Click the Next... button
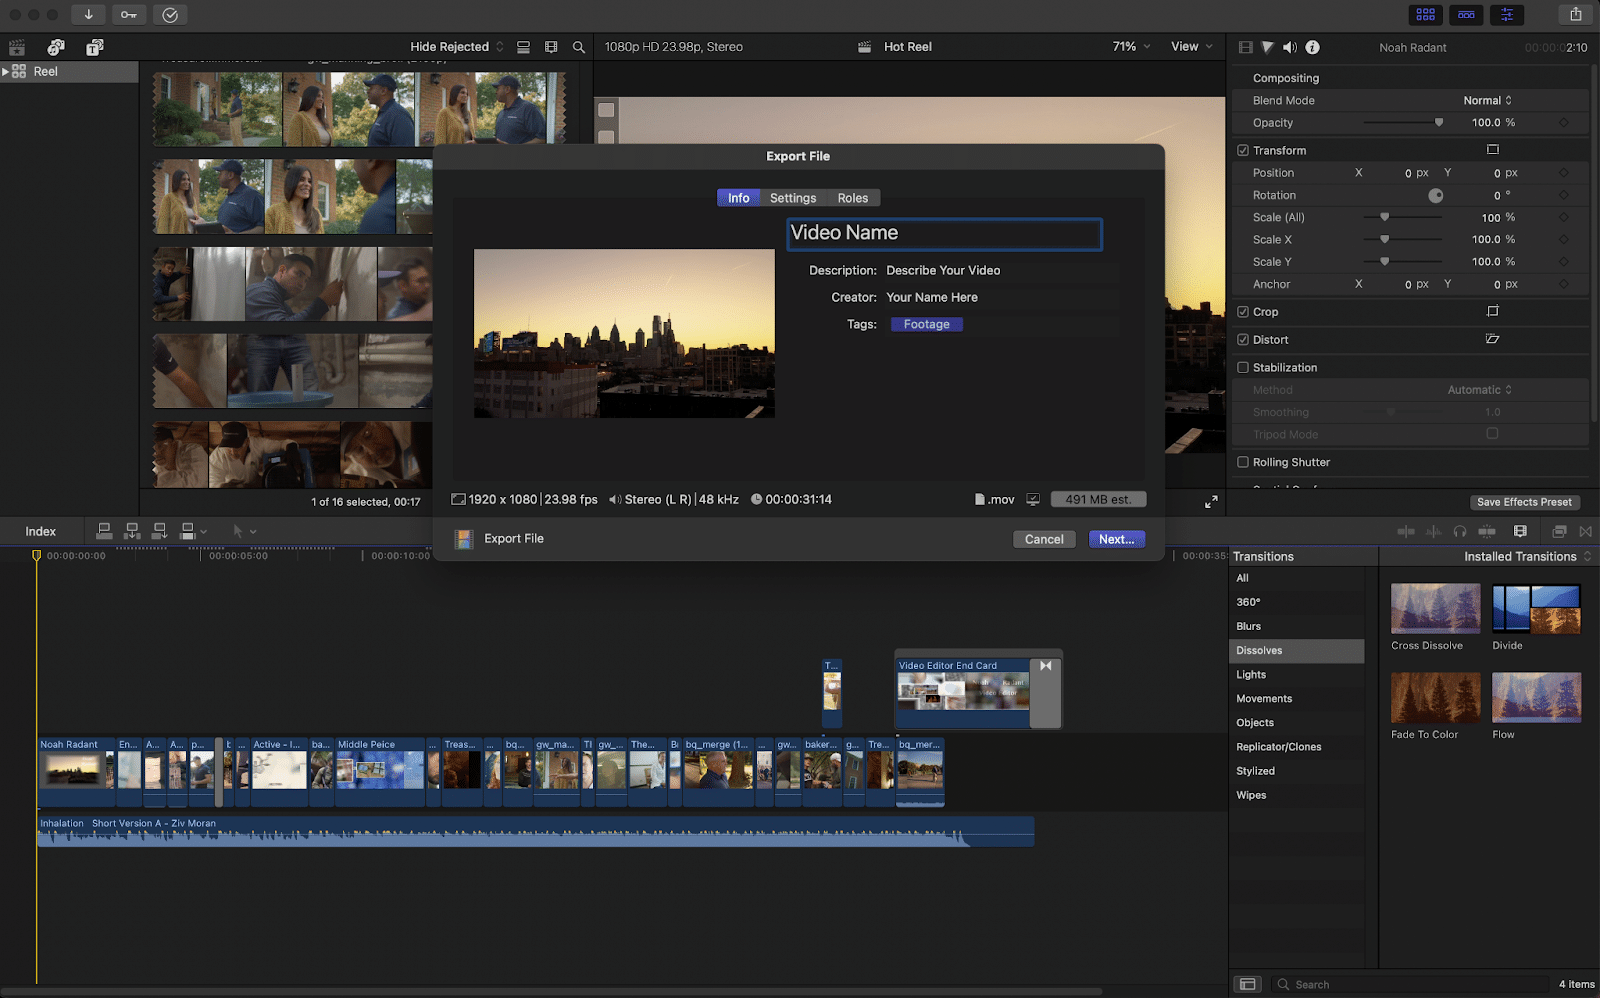The image size is (1600, 998). 1116,539
